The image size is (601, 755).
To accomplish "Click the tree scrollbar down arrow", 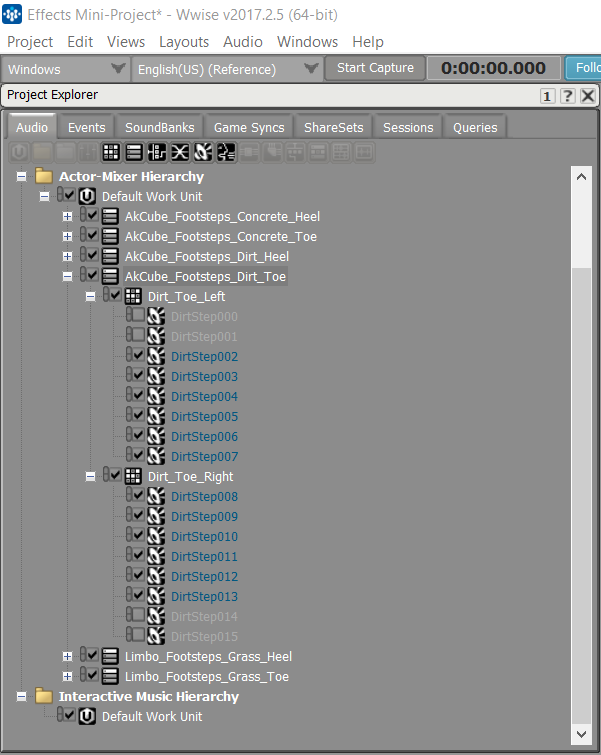I will click(x=581, y=734).
